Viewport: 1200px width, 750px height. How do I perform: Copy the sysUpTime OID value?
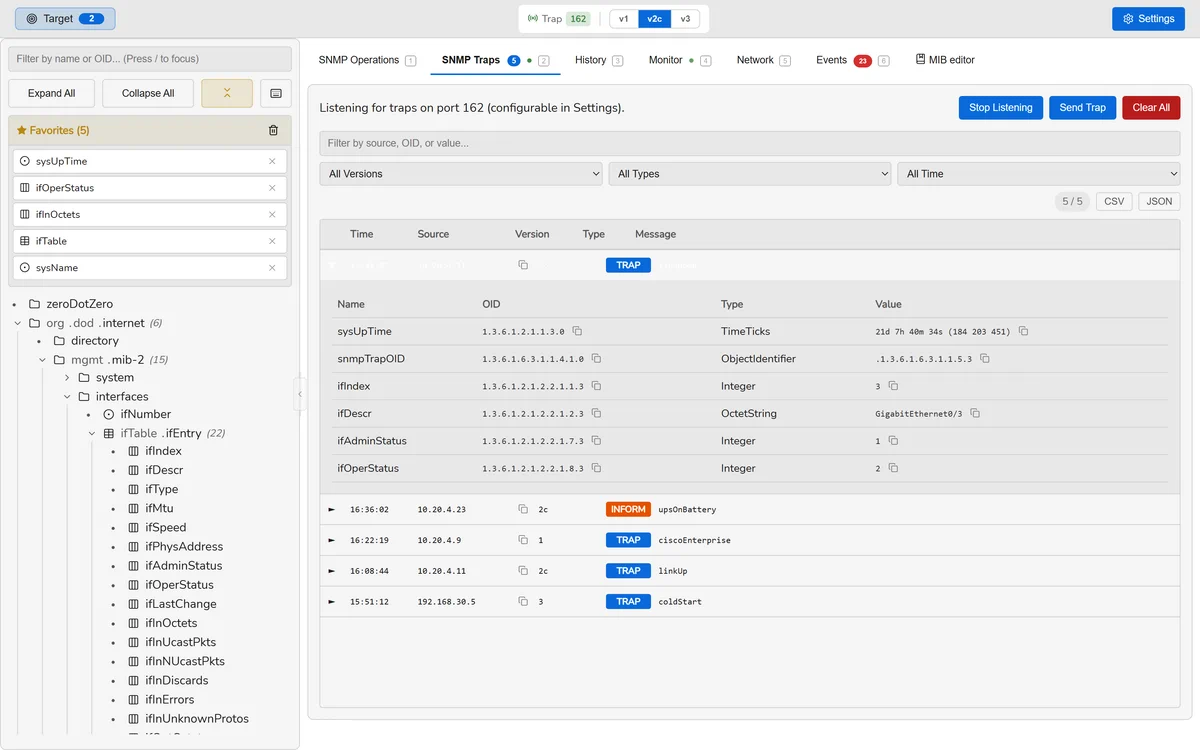tap(577, 331)
